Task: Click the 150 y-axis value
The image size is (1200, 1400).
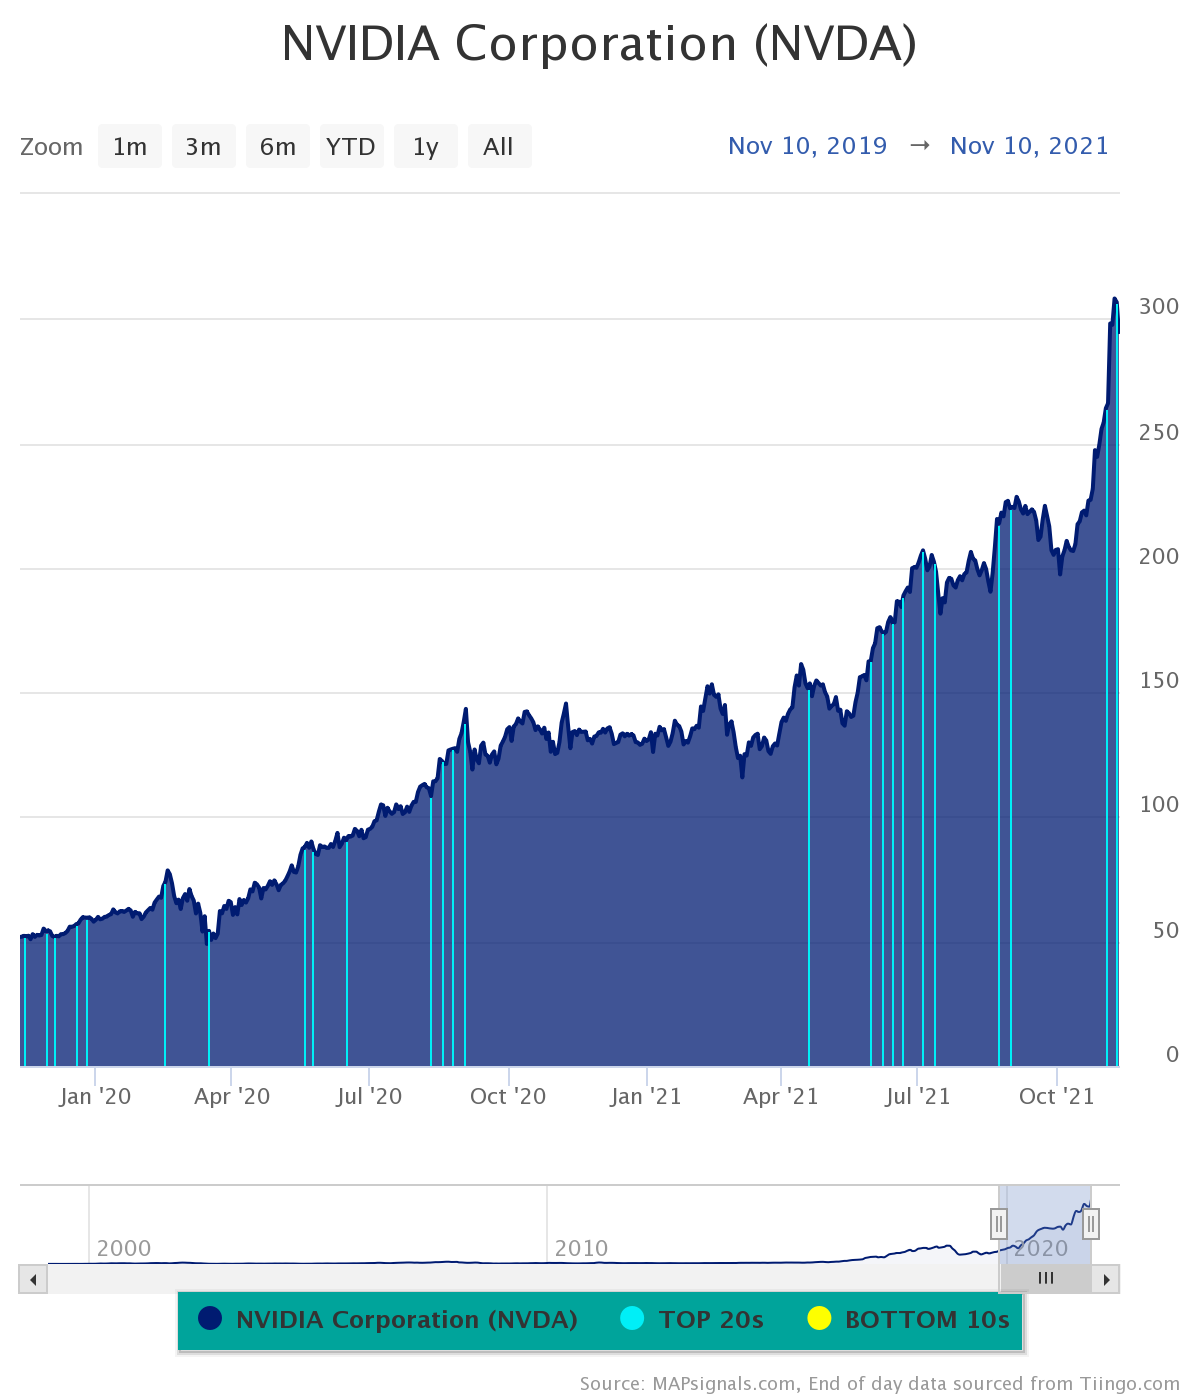Action: (x=1159, y=681)
